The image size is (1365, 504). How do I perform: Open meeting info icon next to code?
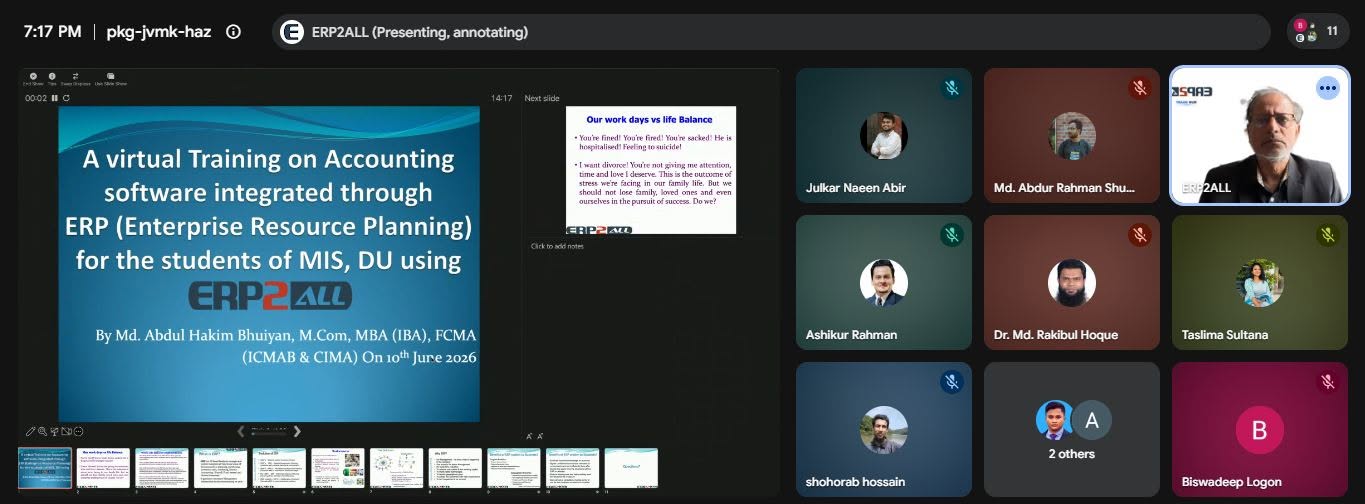(x=233, y=31)
